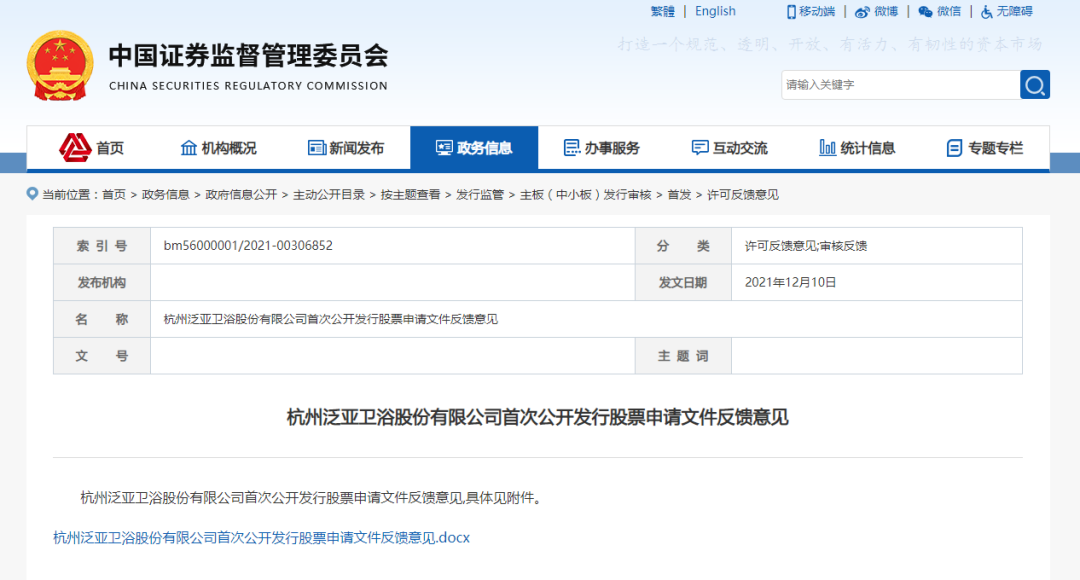Click the speech bubble icon beside 互动交流
The height and width of the screenshot is (580, 1080).
tap(700, 147)
